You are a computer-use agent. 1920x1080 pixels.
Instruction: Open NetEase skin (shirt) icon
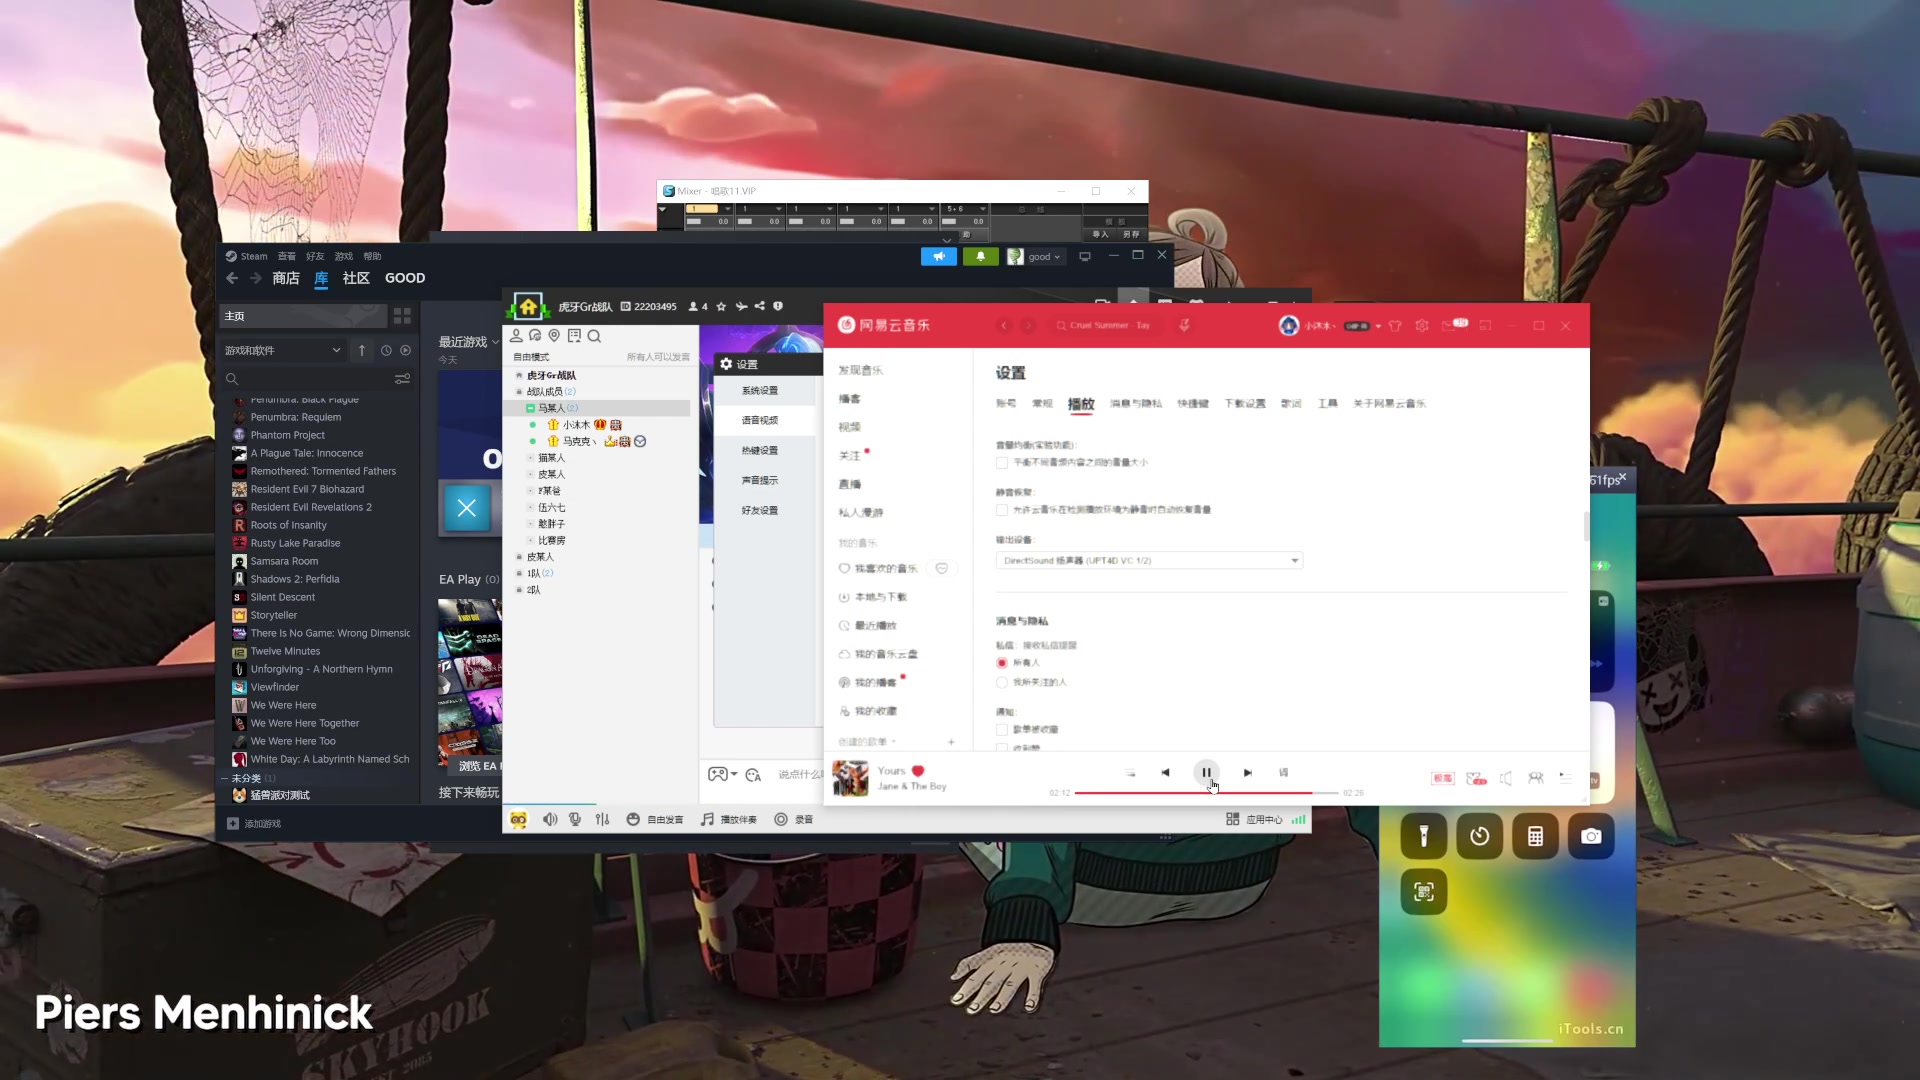[x=1395, y=325]
